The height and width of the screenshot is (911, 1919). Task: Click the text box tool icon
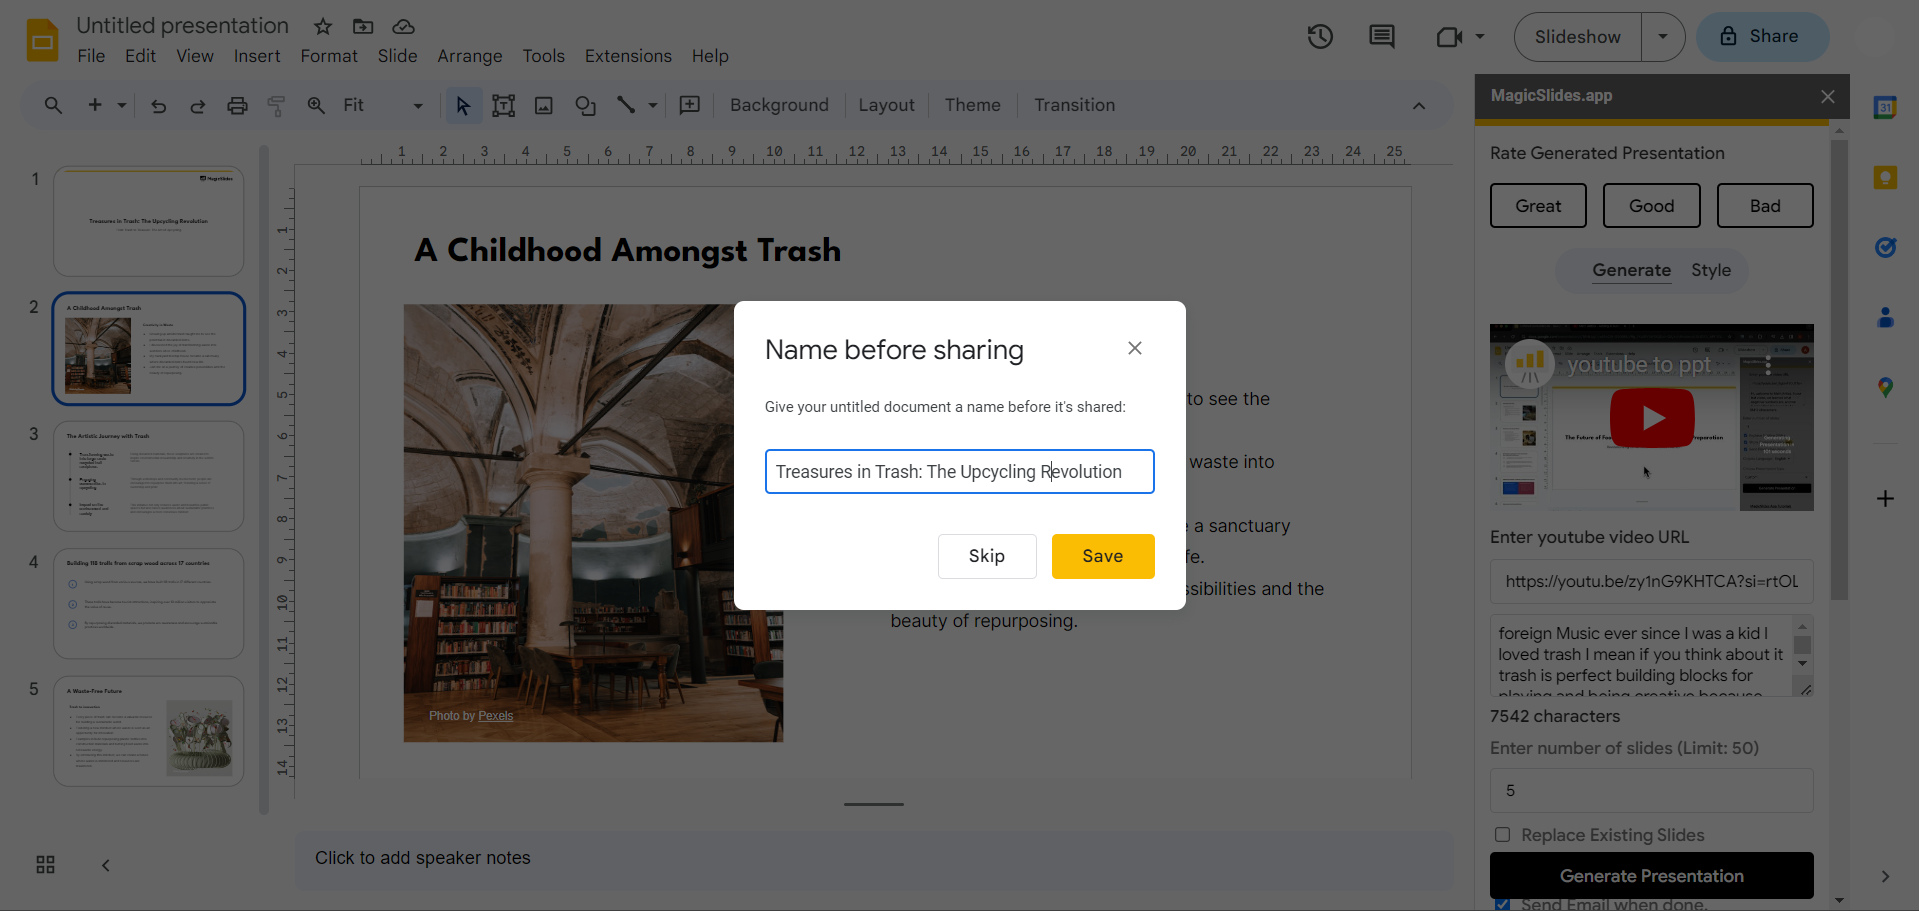click(503, 106)
